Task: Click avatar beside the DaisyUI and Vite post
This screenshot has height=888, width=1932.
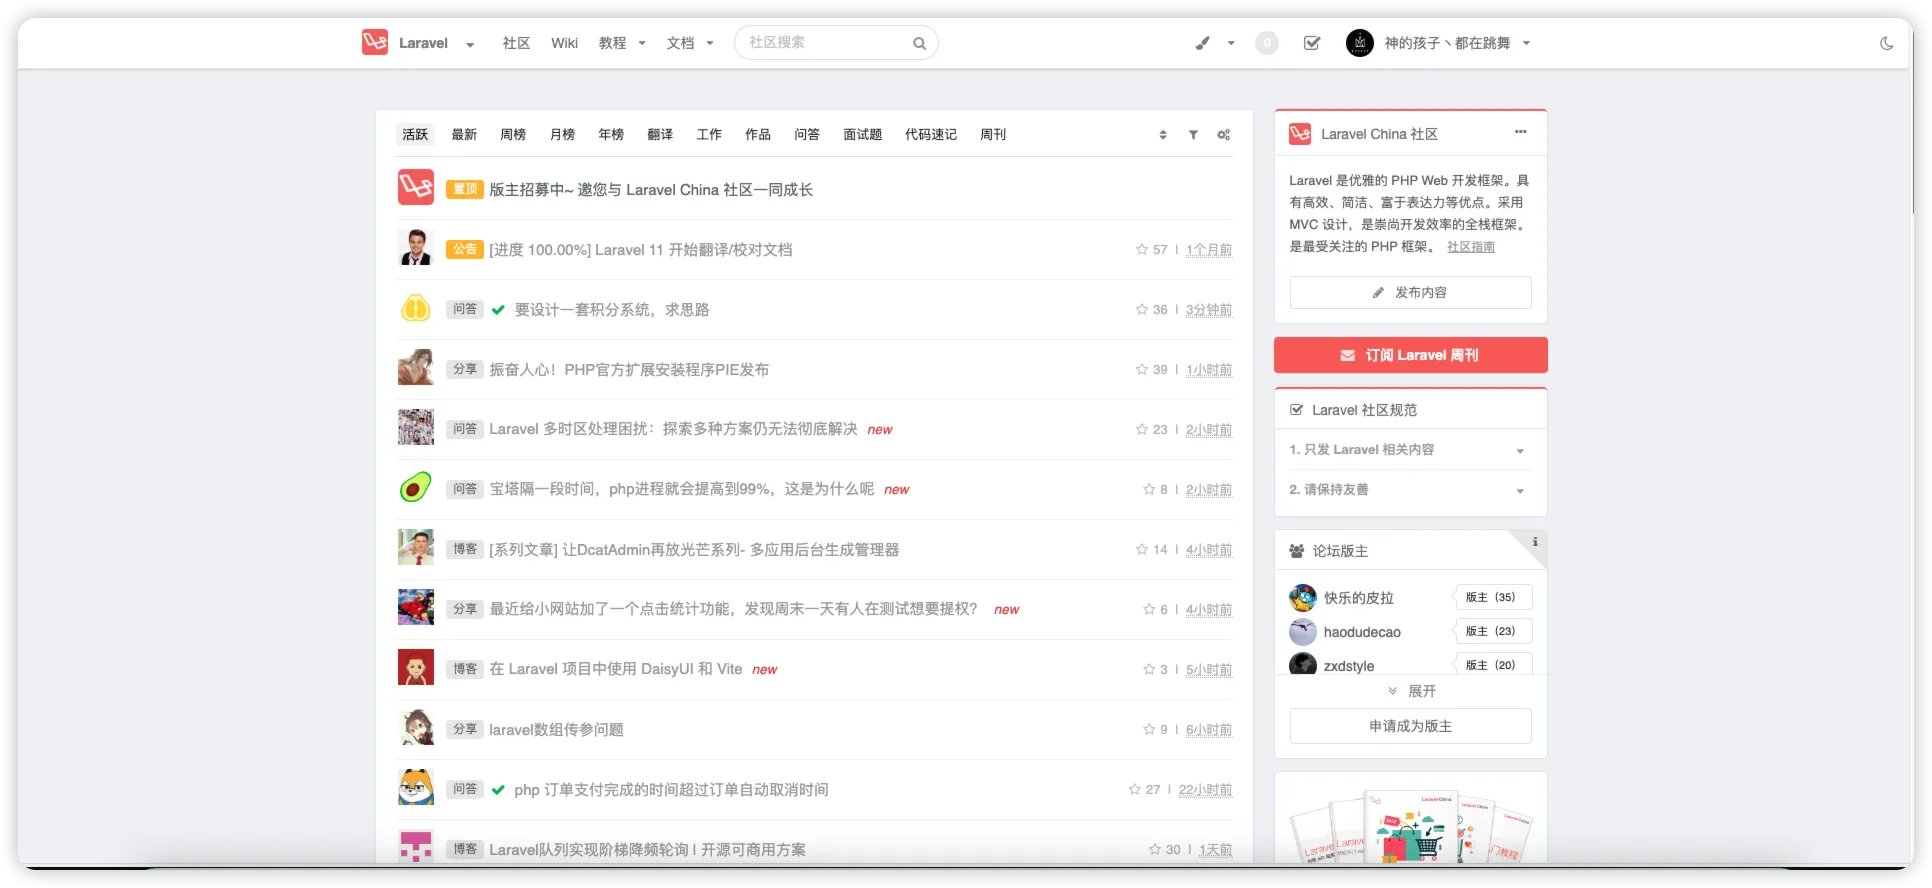Action: coord(416,667)
